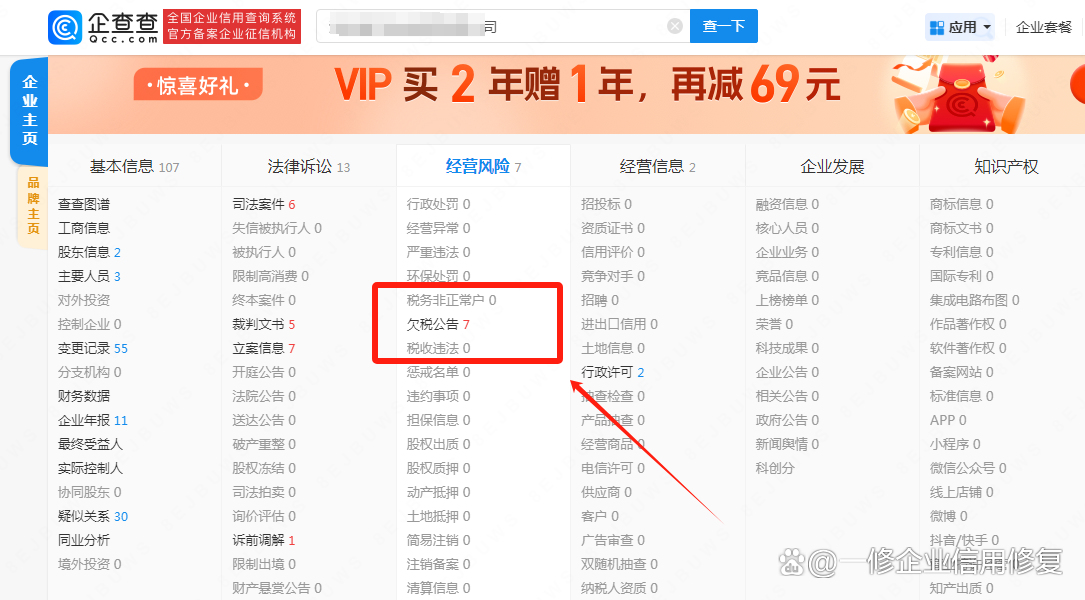Open 企业年报 11
Image resolution: width=1085 pixels, height=600 pixels.
[93, 420]
